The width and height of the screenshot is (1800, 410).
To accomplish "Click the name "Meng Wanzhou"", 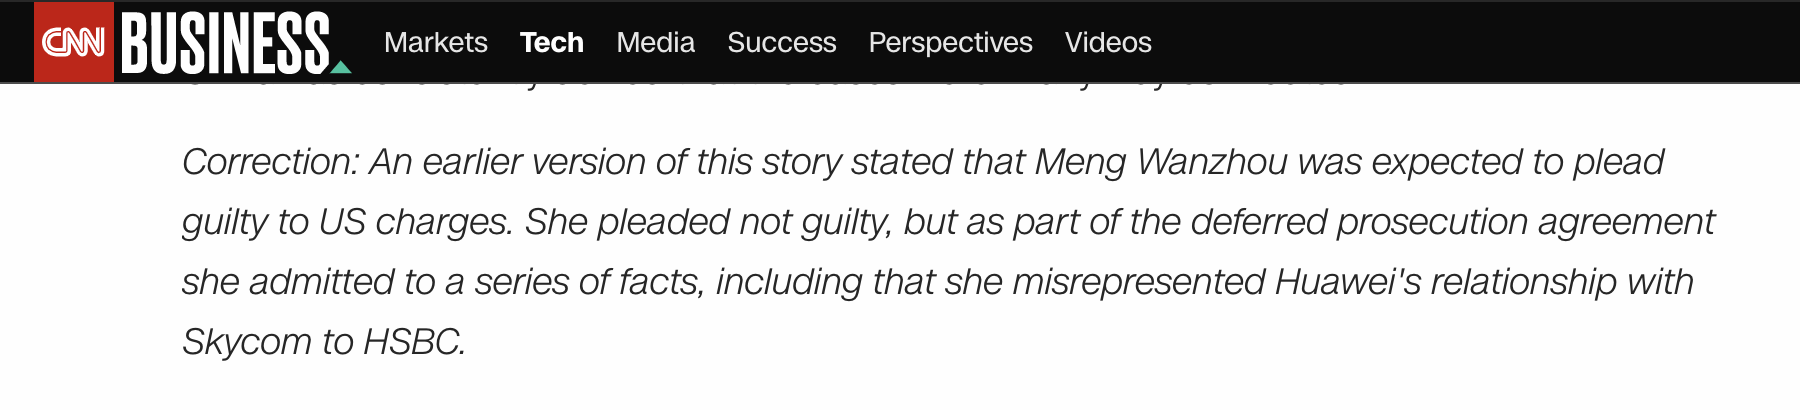I will pyautogui.click(x=1161, y=162).
